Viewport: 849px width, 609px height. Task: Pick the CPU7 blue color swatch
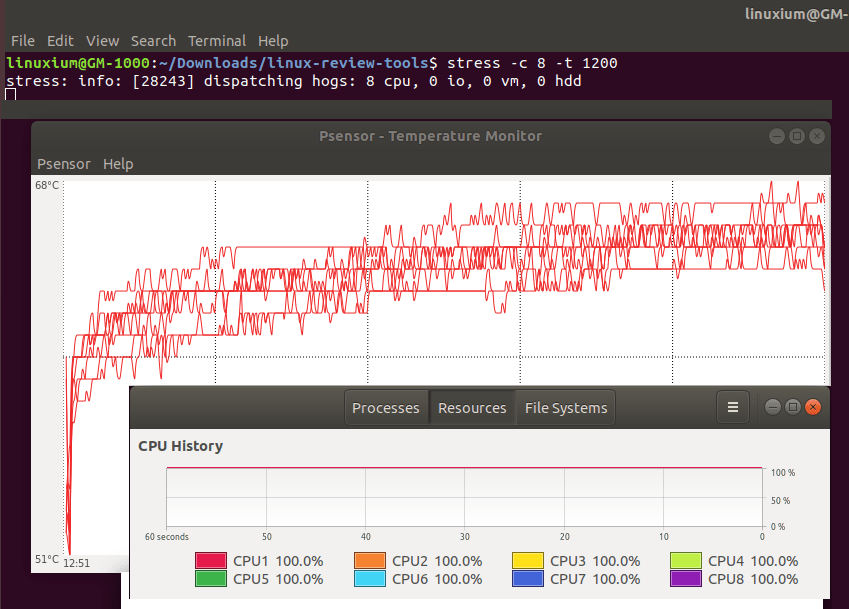click(x=528, y=579)
